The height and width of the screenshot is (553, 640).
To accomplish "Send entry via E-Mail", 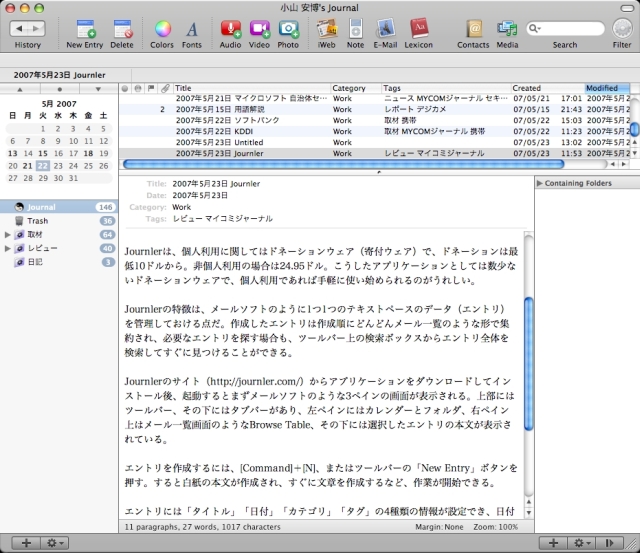I will pos(385,29).
